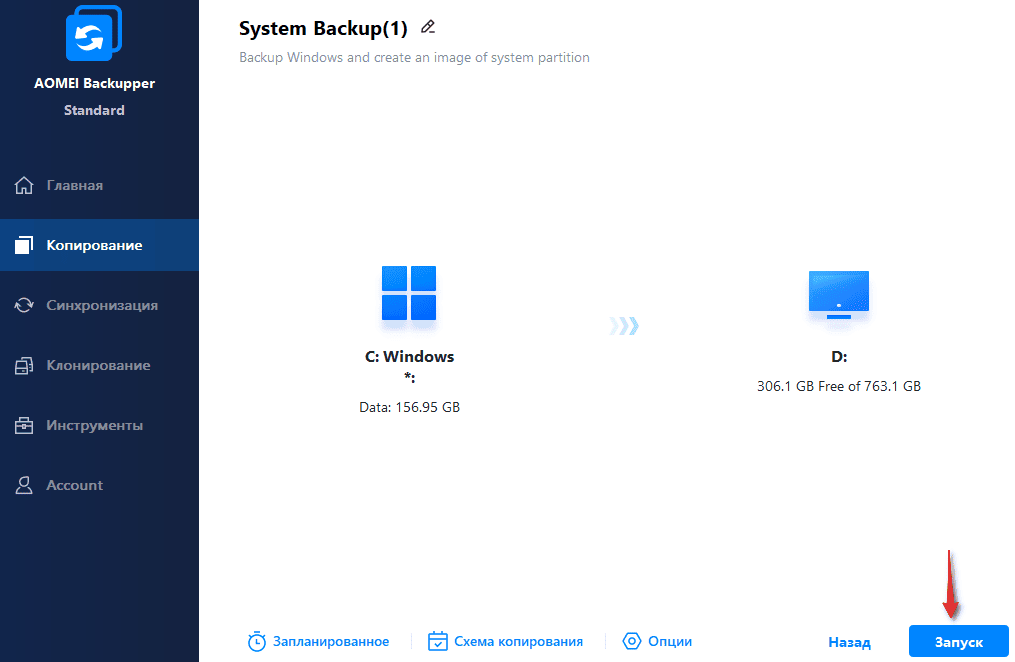Click the clock icon for Запланированное

pos(257,641)
